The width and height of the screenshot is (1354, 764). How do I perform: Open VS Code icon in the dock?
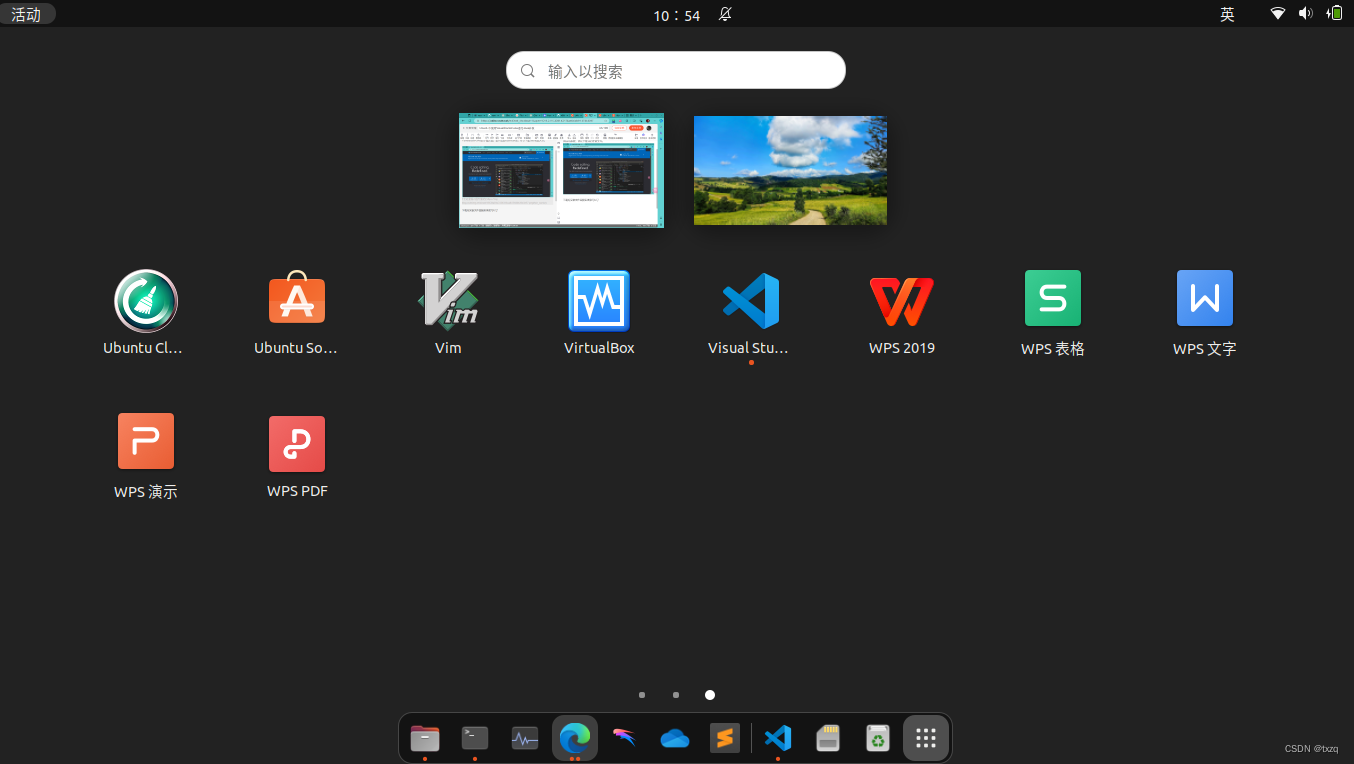coord(778,738)
